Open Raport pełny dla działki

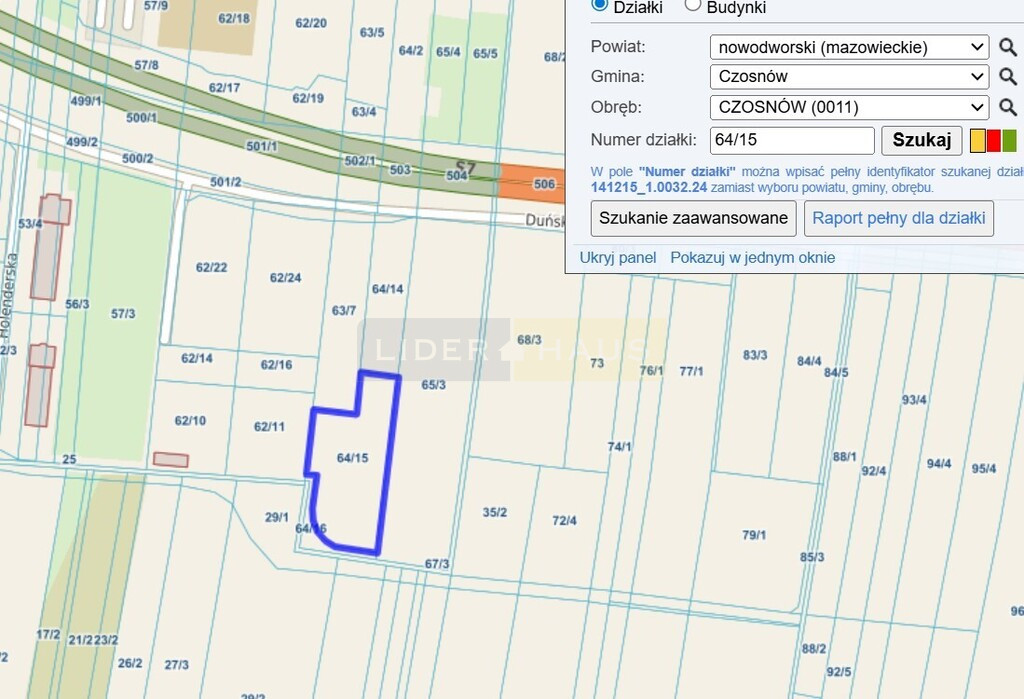click(899, 218)
